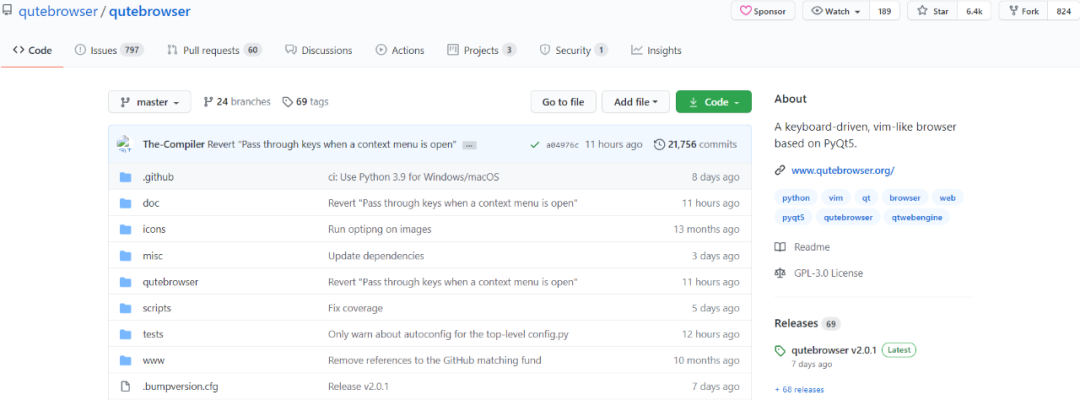Open commit 'Run optipng on images'
This screenshot has width=1080, height=400.
[380, 229]
